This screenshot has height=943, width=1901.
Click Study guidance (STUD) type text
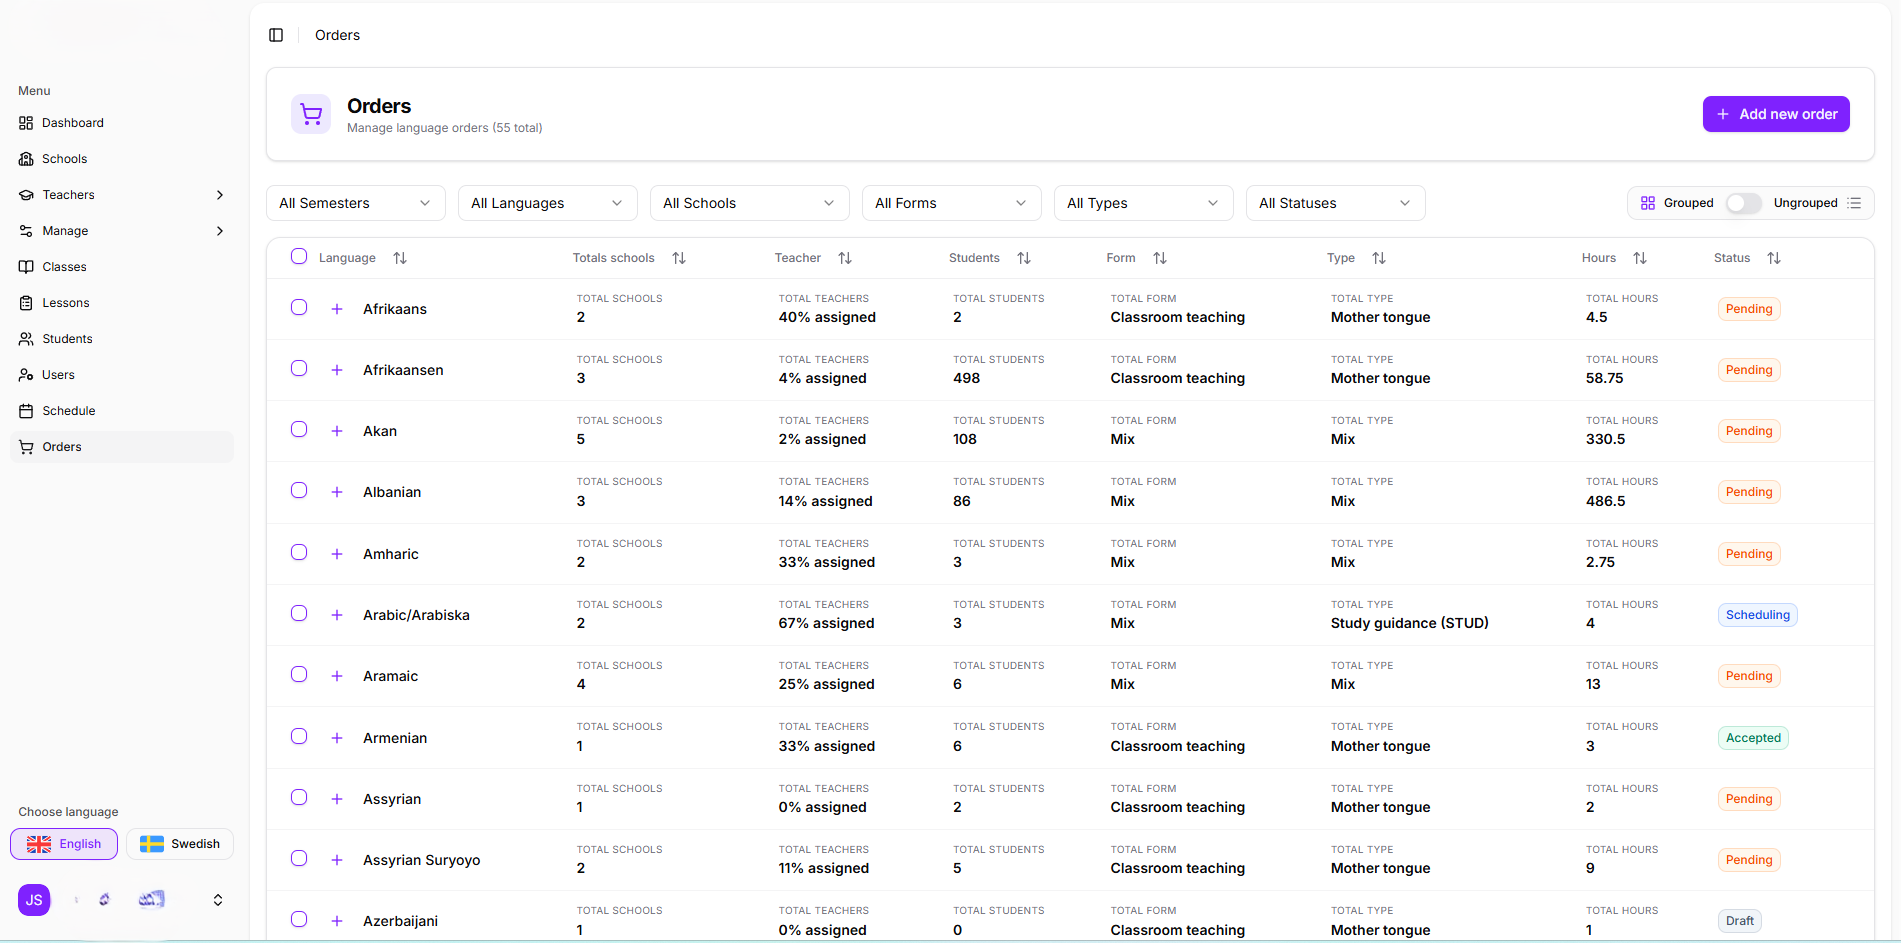(1410, 623)
